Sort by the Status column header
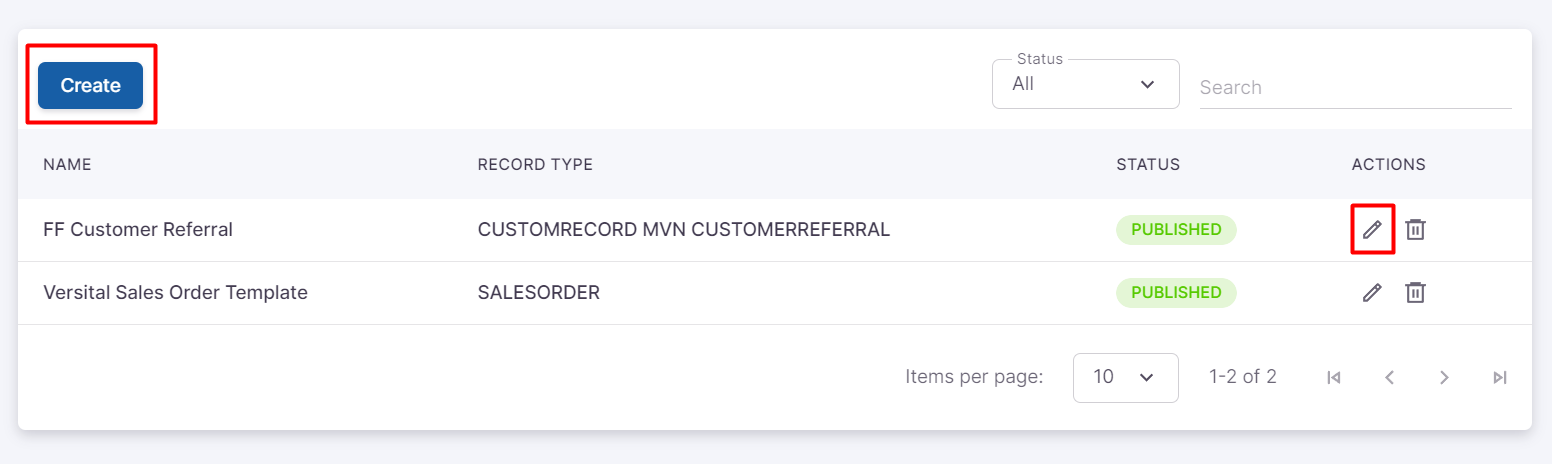 tap(1148, 164)
